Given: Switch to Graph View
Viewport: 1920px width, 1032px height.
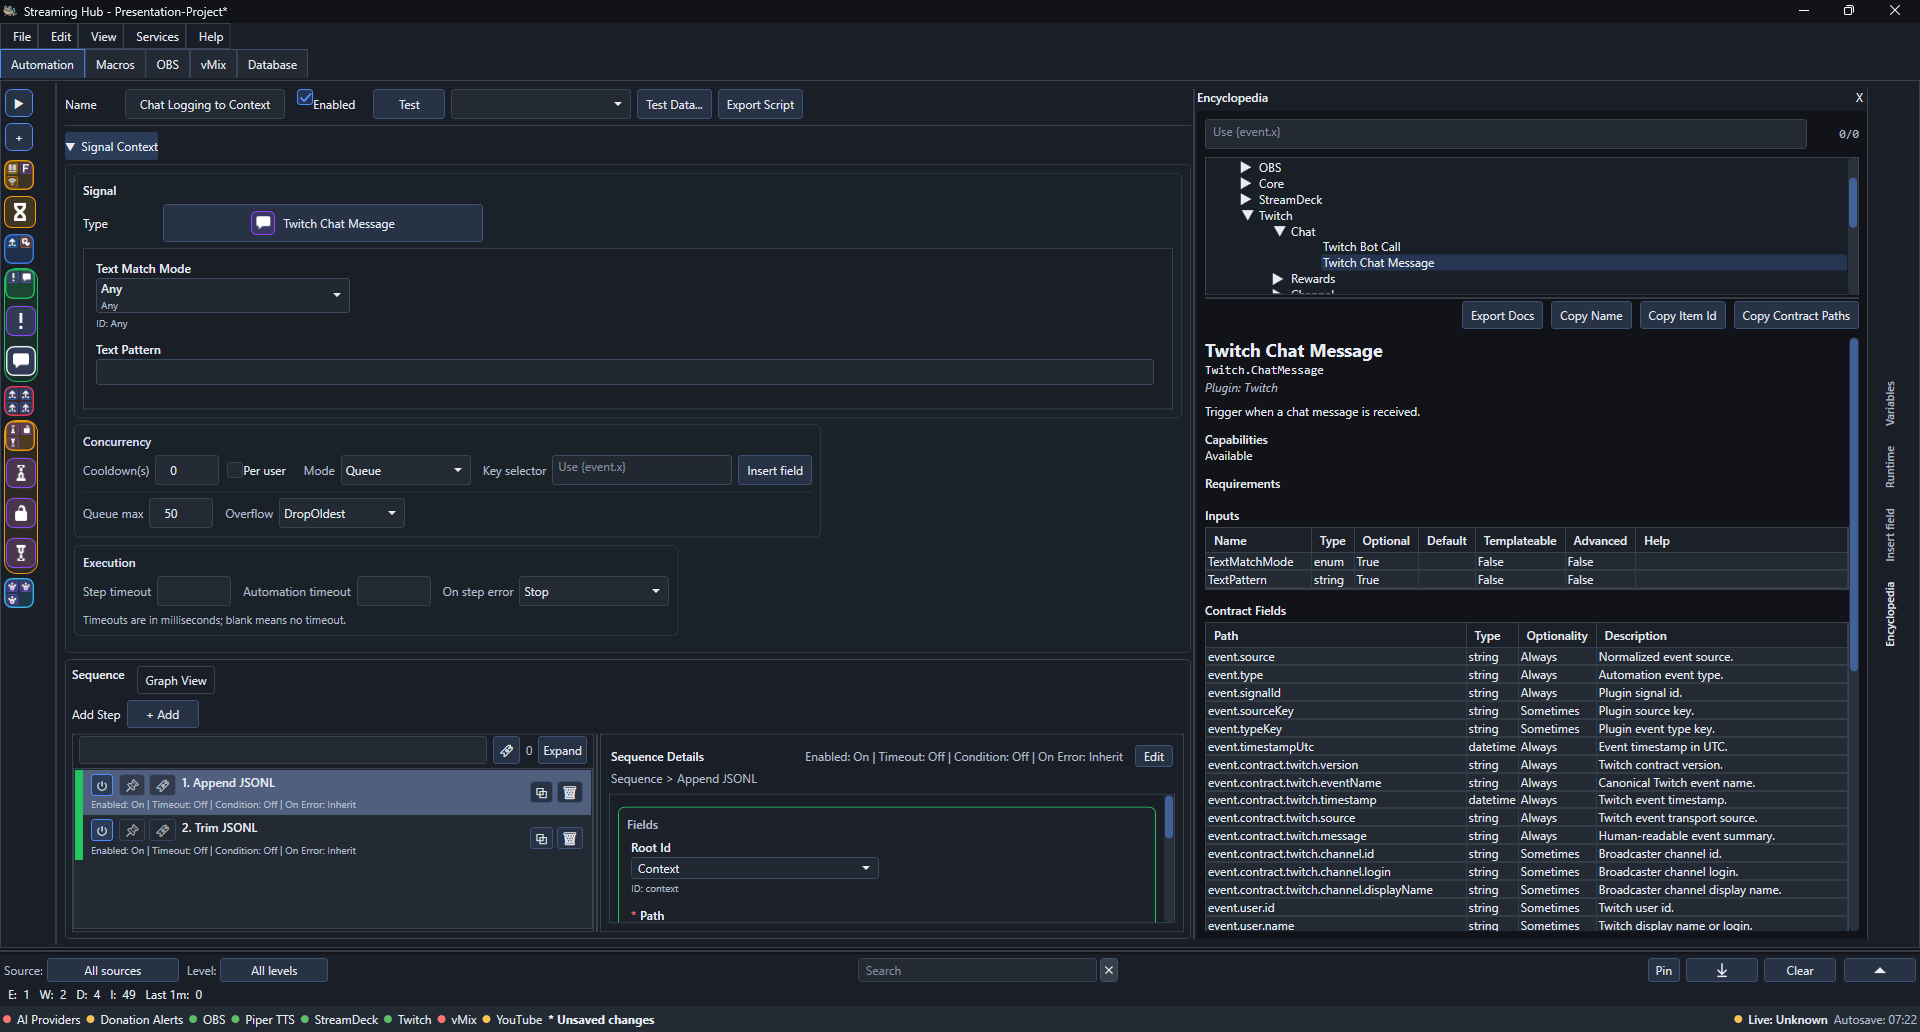Looking at the screenshot, I should pyautogui.click(x=176, y=681).
